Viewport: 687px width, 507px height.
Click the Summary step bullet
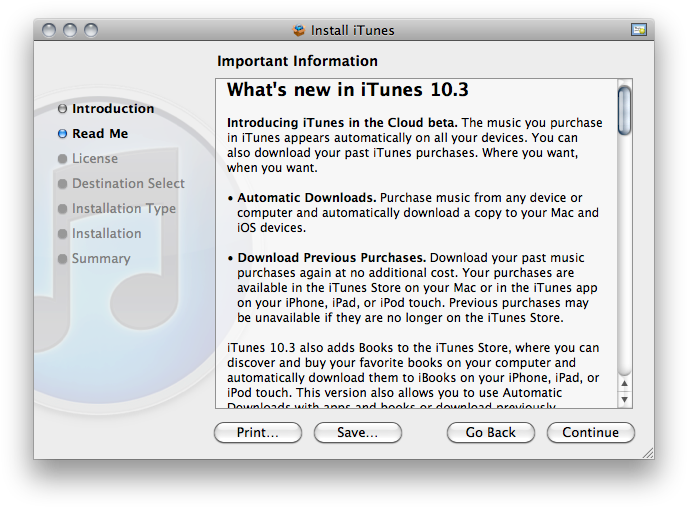[x=62, y=259]
